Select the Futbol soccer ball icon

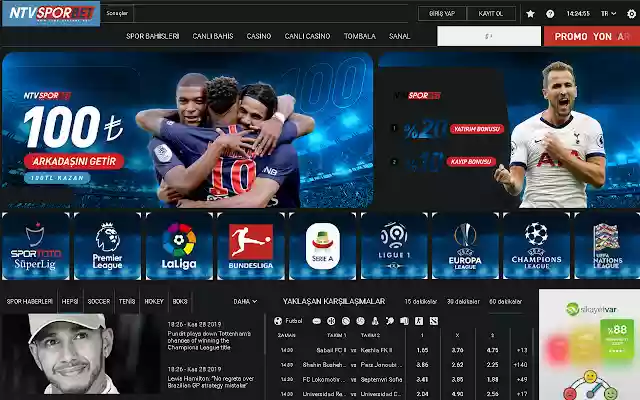pos(278,321)
